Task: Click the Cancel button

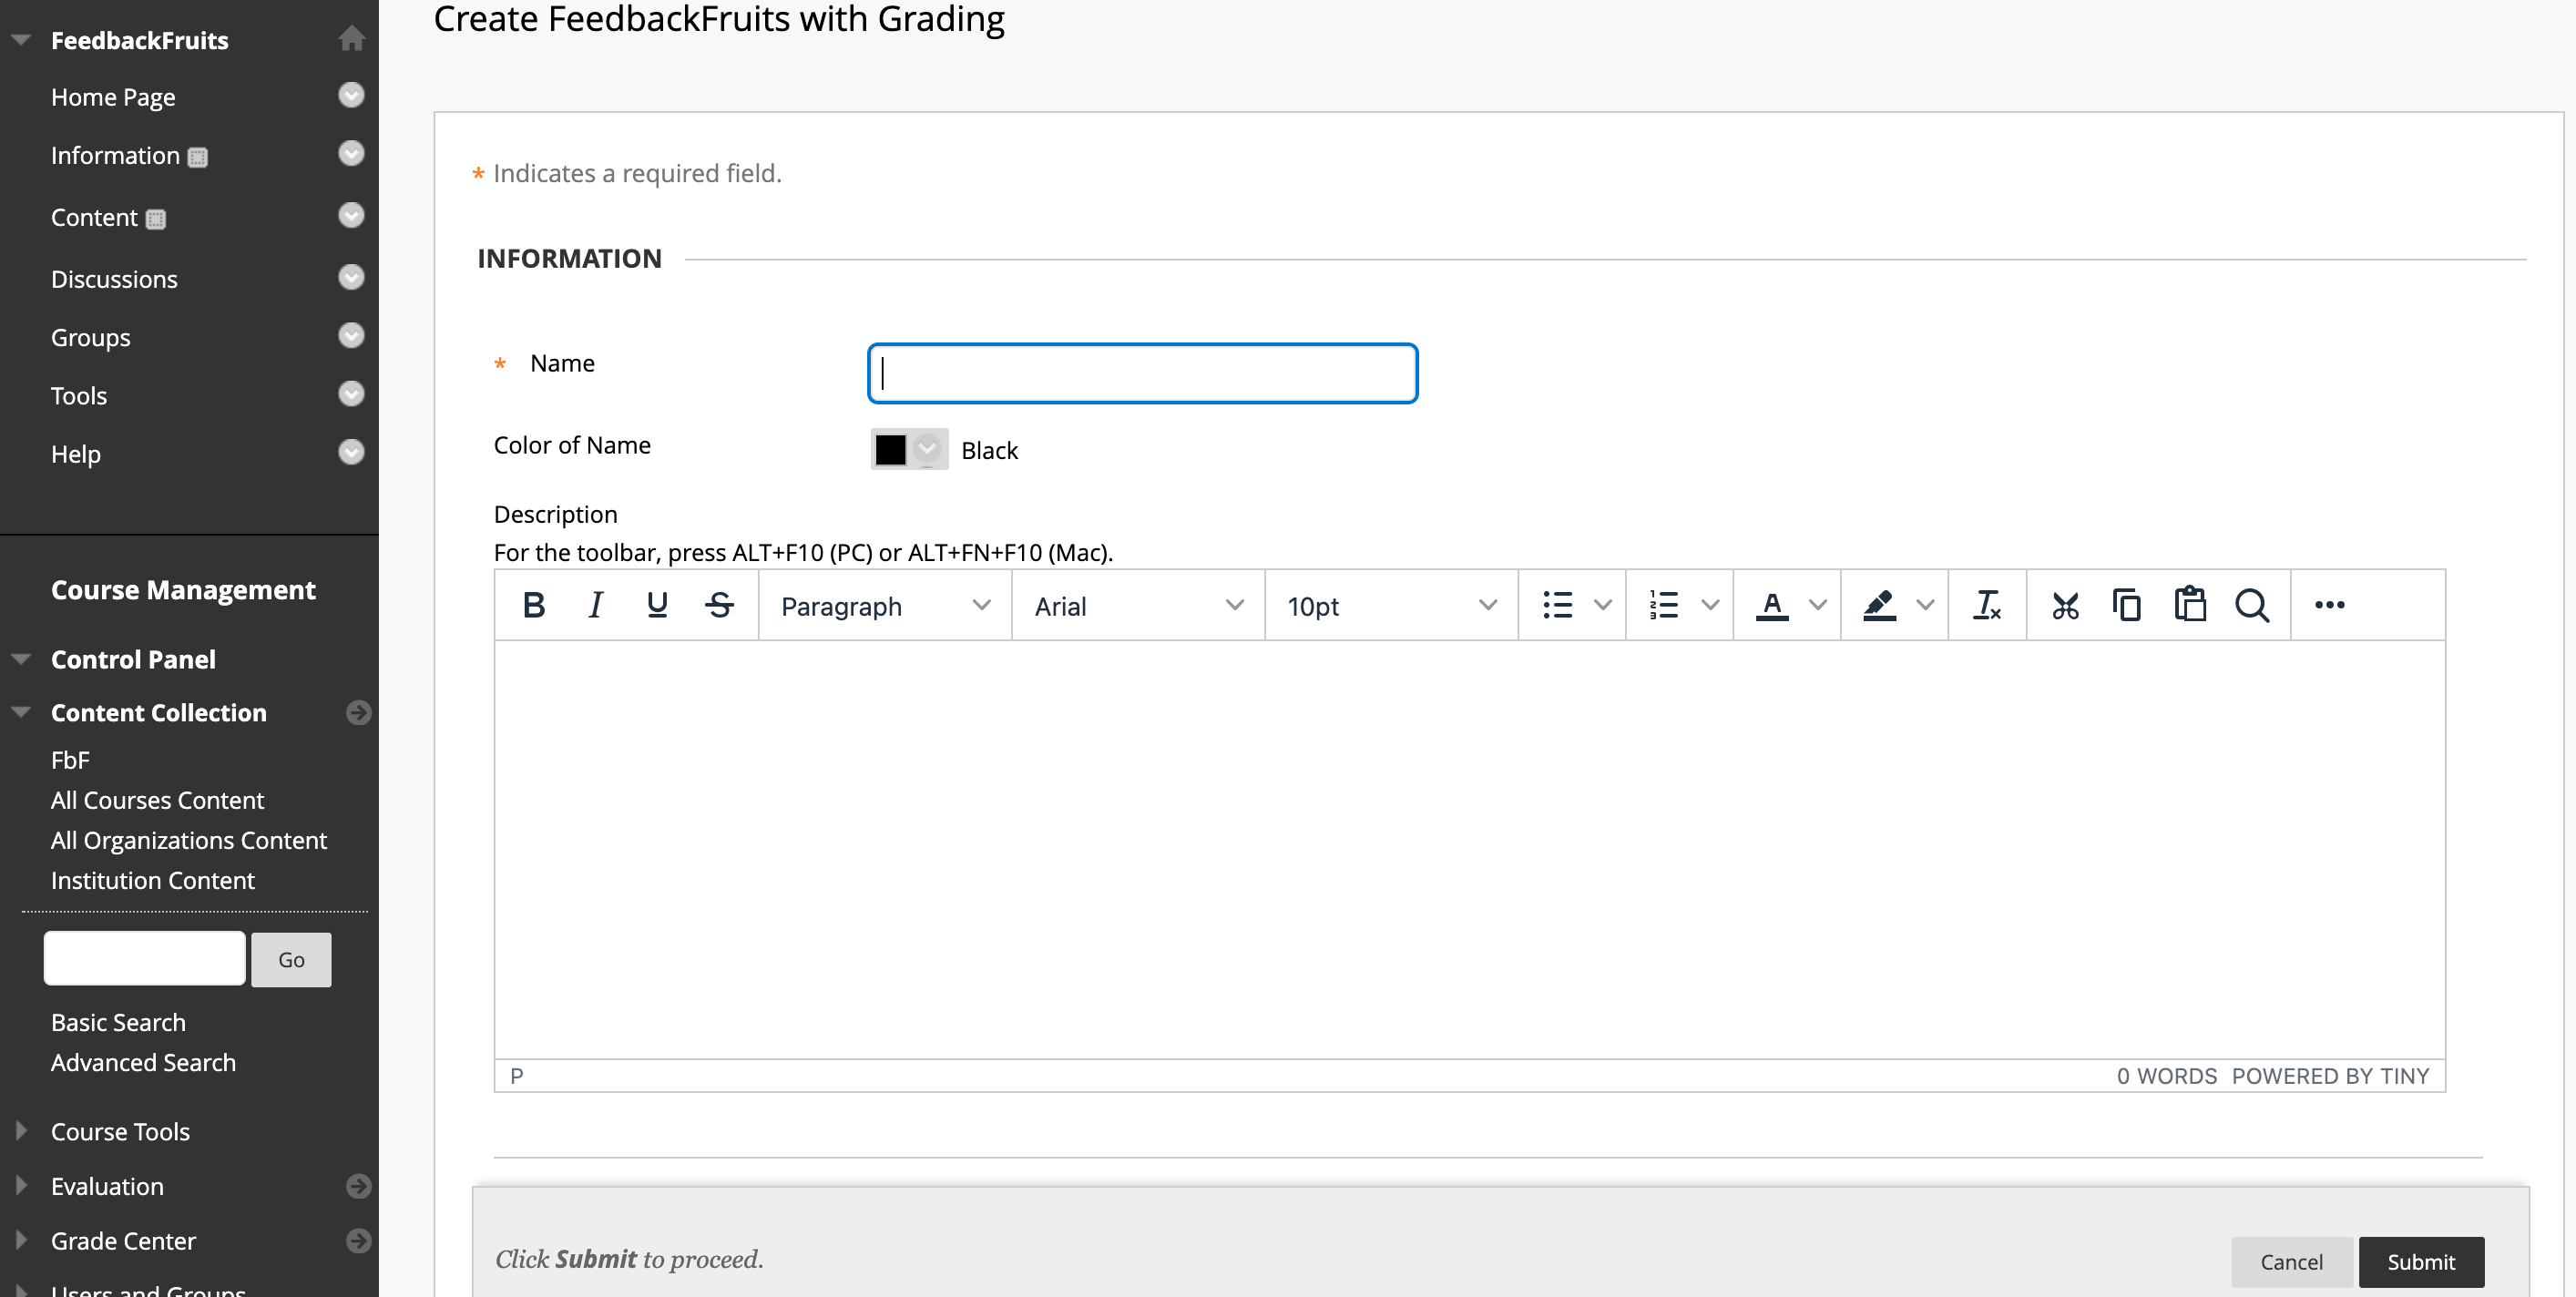Action: tap(2291, 1262)
